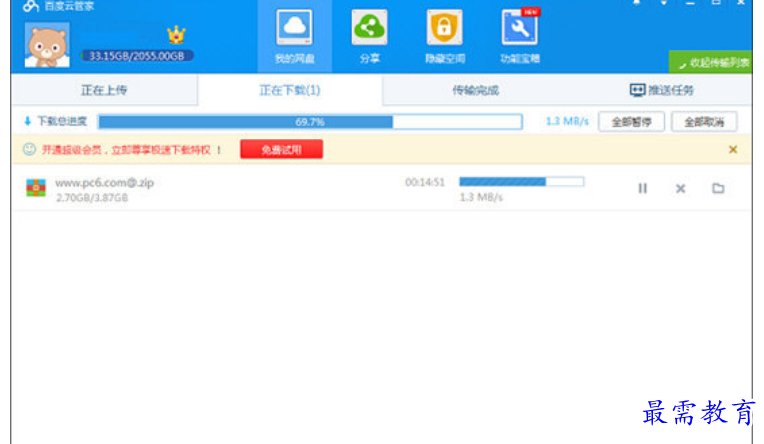Viewport: 764px width, 444px height.
Task: Click the 1.3 MB/s speed under file progress
Action: (481, 197)
